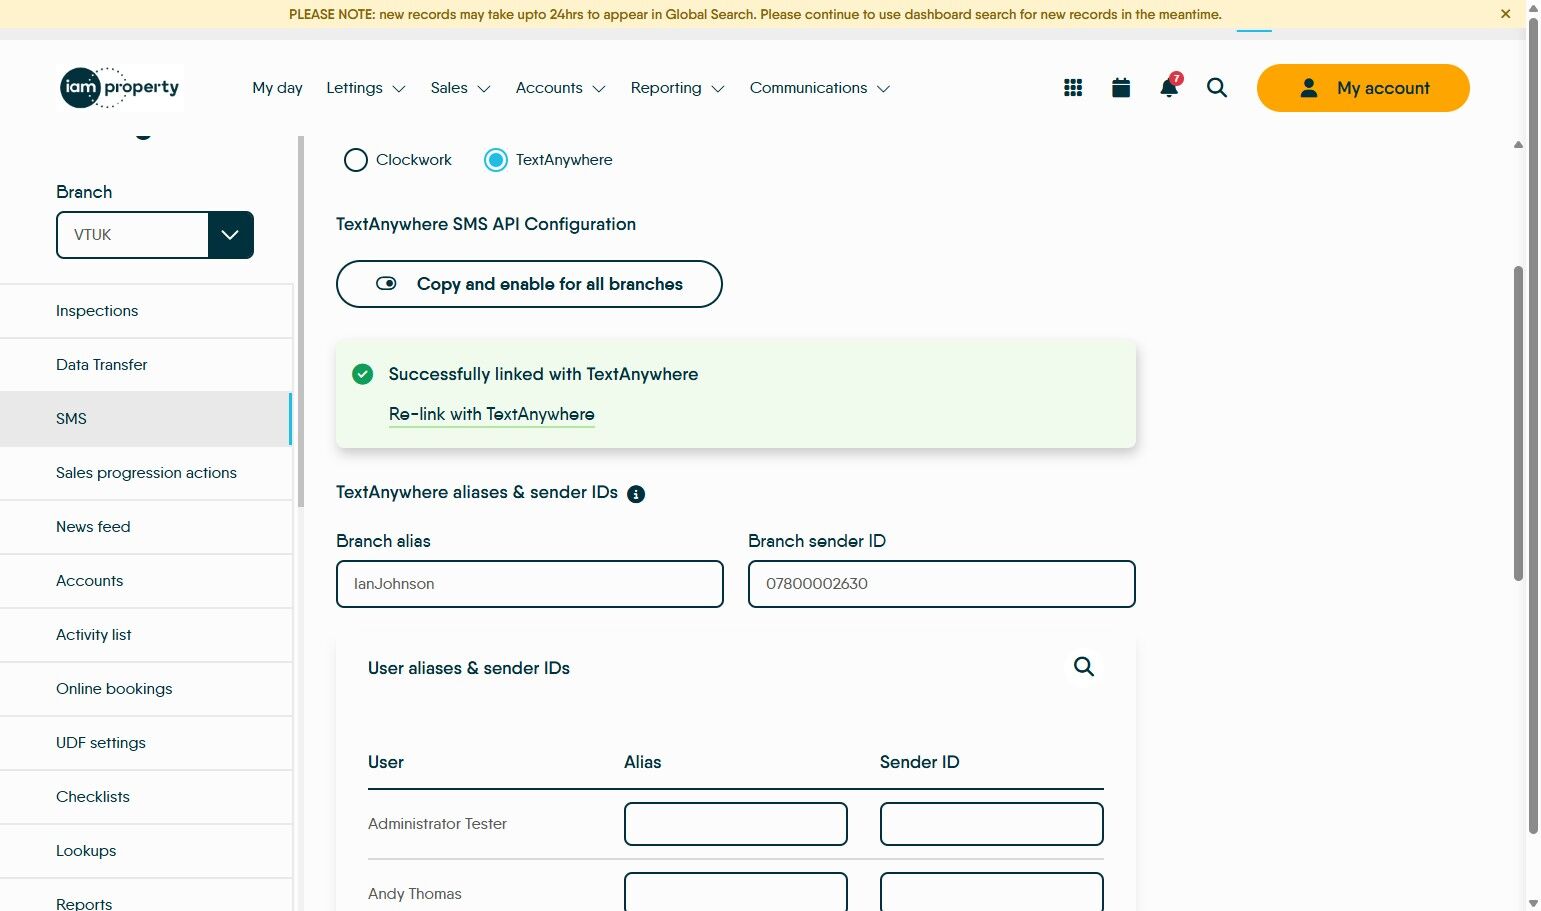The width and height of the screenshot is (1541, 911).
Task: Open Inspections in the sidebar
Action: [146, 311]
